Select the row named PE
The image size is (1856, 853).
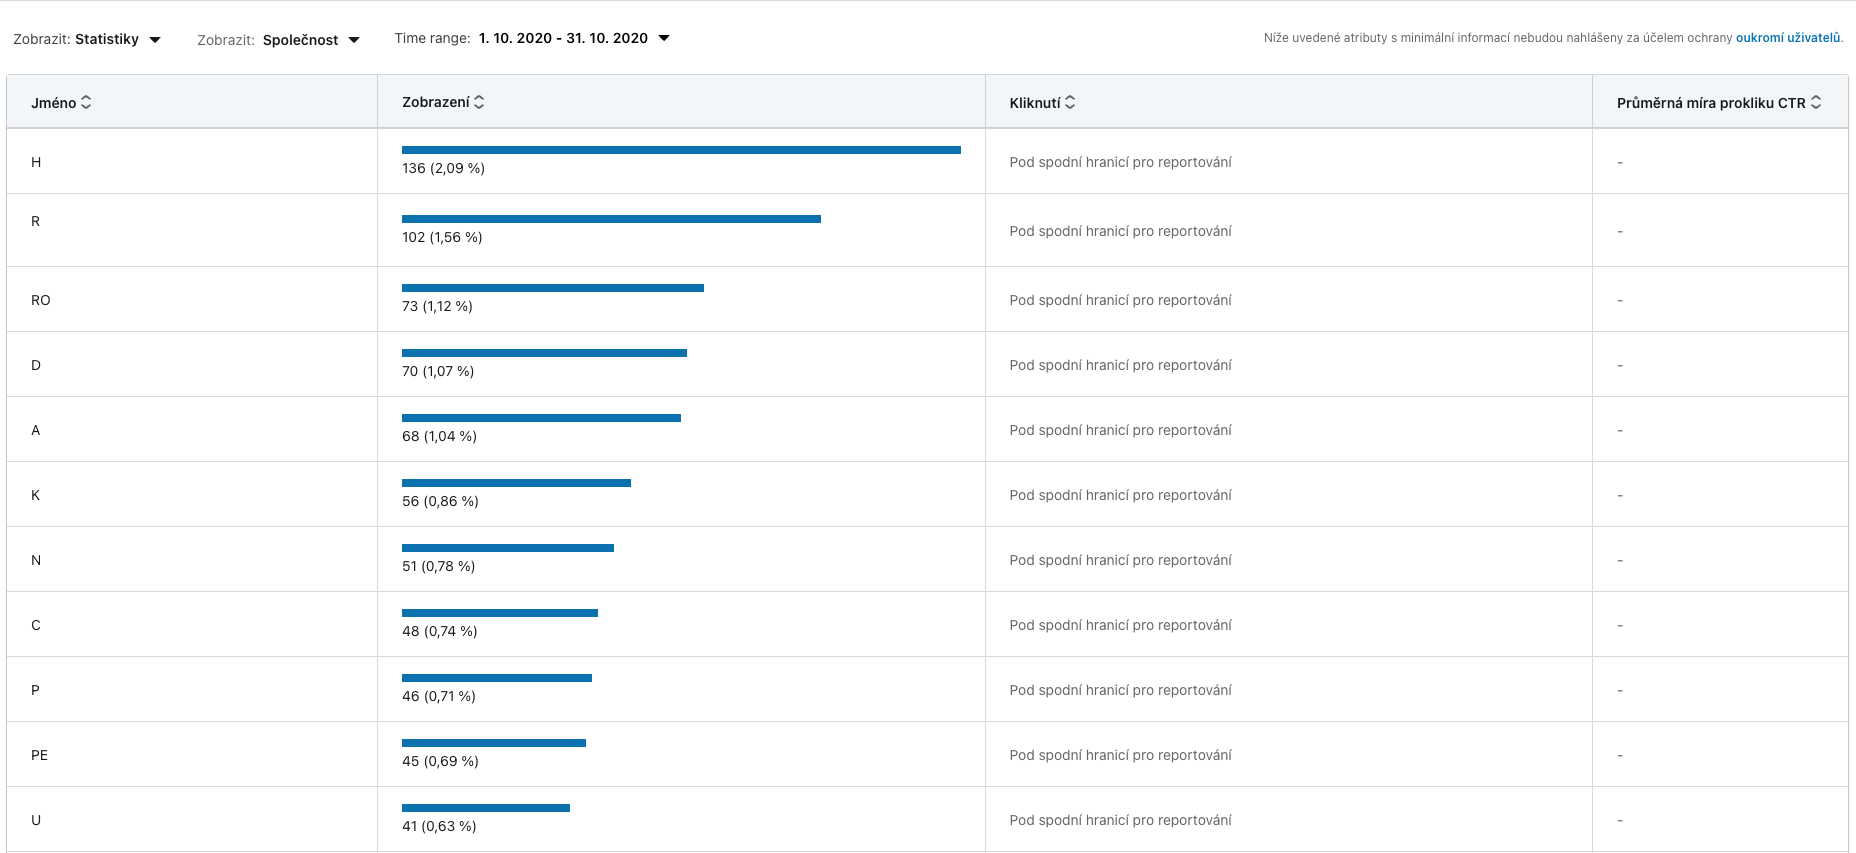[x=39, y=755]
